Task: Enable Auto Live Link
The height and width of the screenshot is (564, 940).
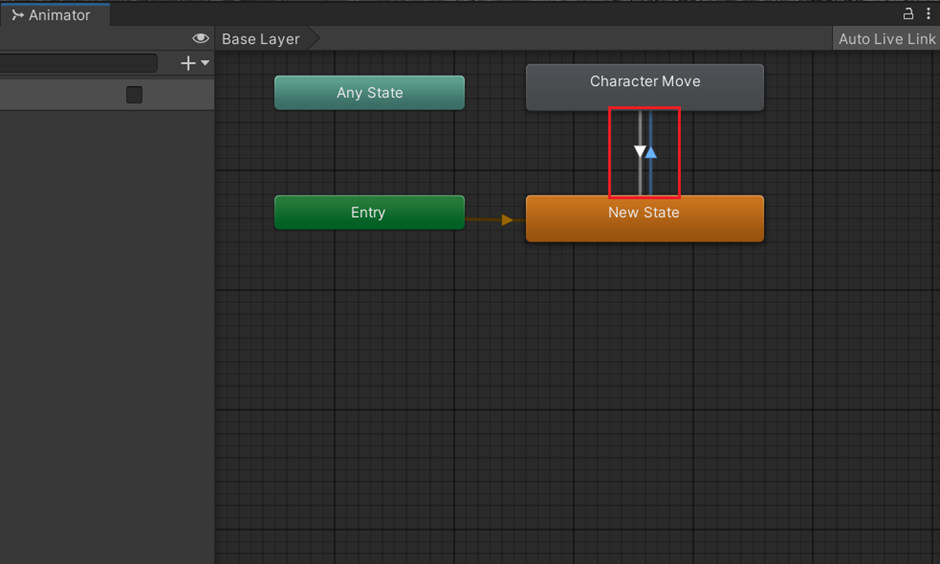Action: click(887, 39)
